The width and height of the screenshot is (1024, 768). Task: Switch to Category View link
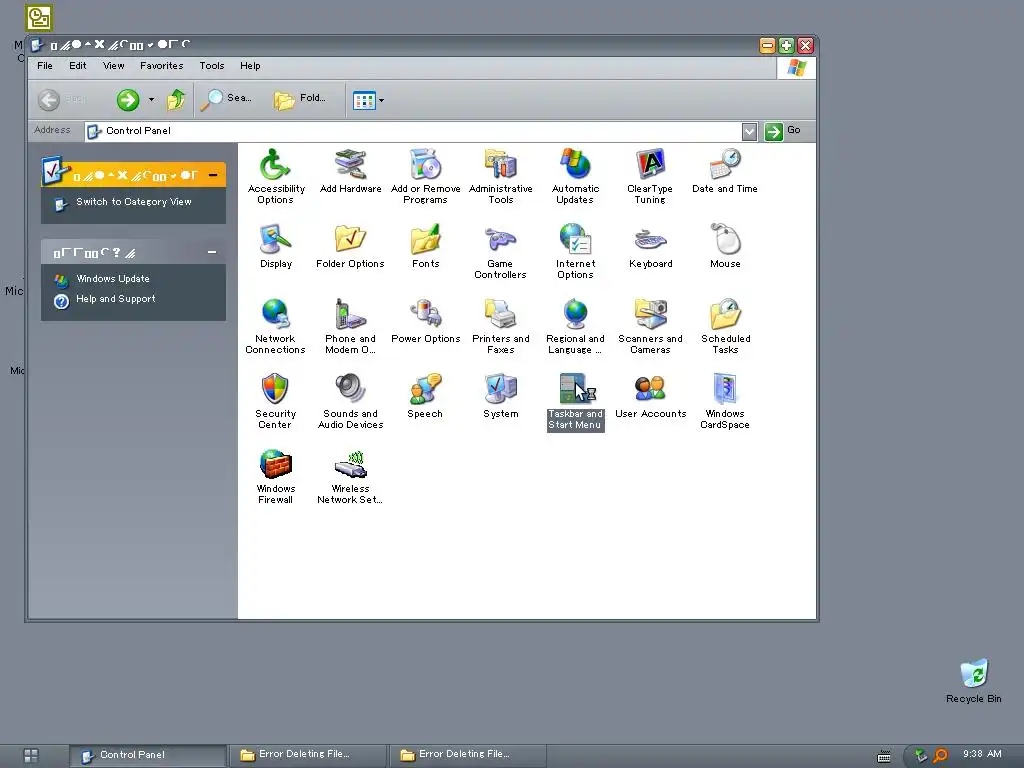[133, 202]
